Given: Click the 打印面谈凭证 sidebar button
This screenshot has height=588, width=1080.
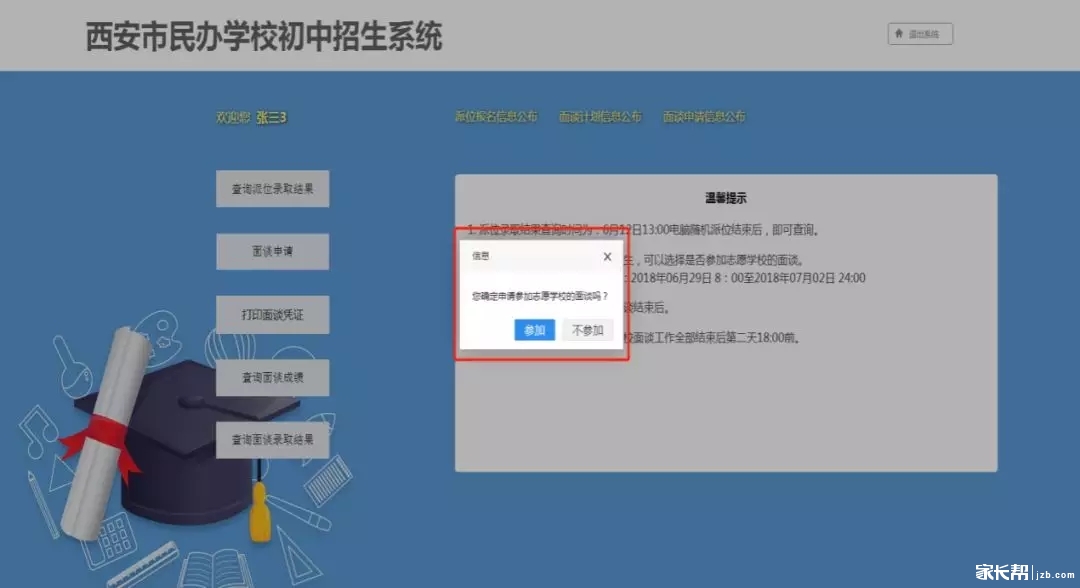Looking at the screenshot, I should (272, 315).
